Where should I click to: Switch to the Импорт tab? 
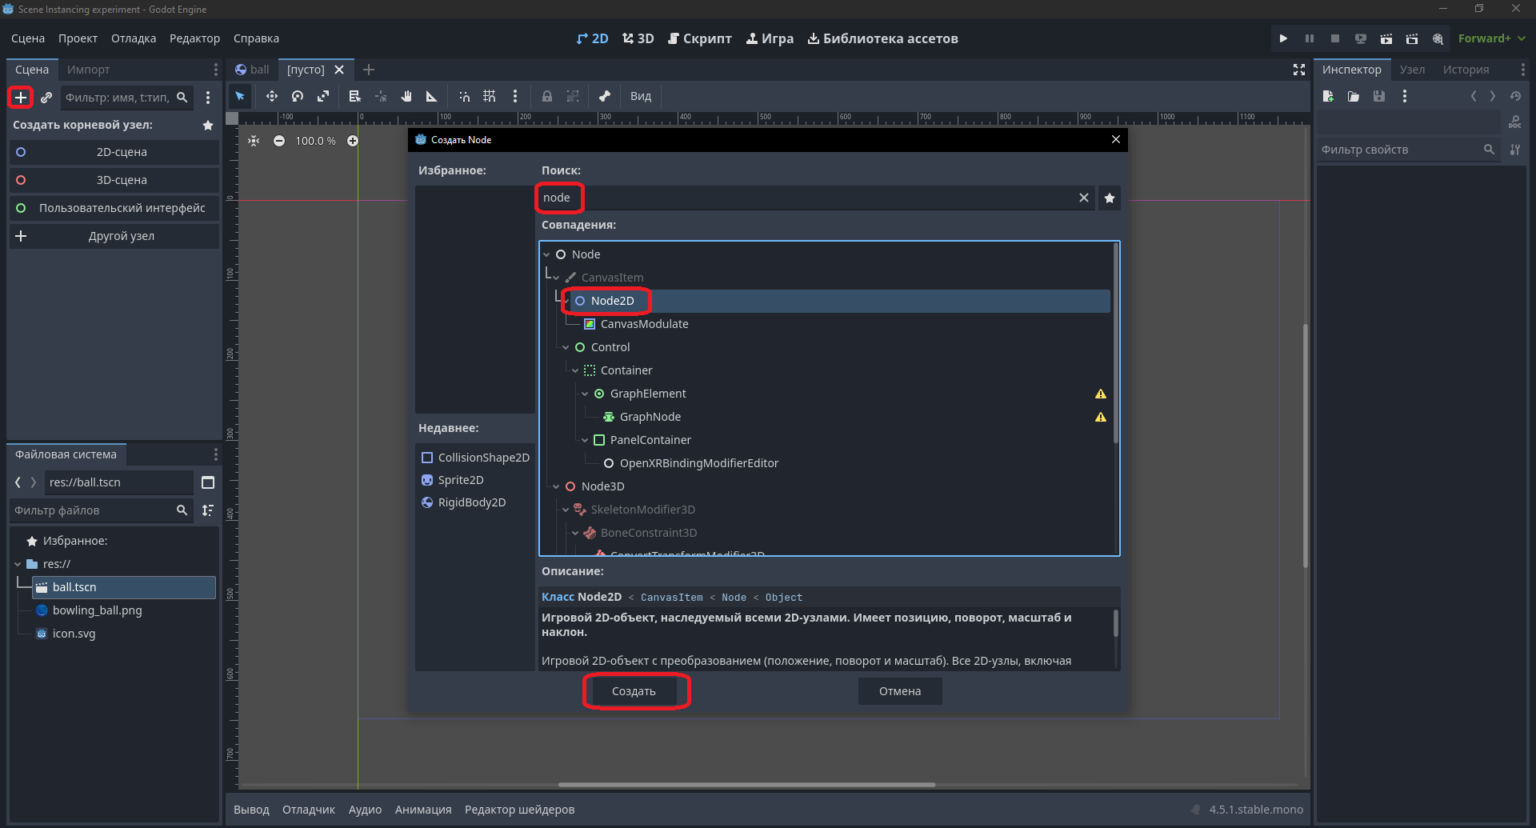[x=88, y=69]
